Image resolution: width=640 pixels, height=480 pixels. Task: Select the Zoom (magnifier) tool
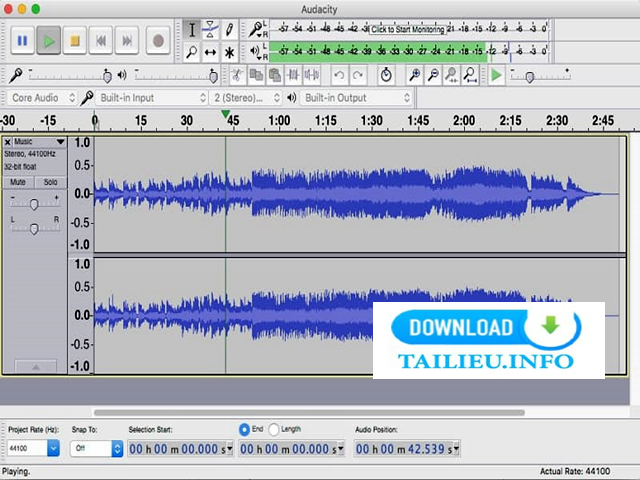(x=191, y=52)
